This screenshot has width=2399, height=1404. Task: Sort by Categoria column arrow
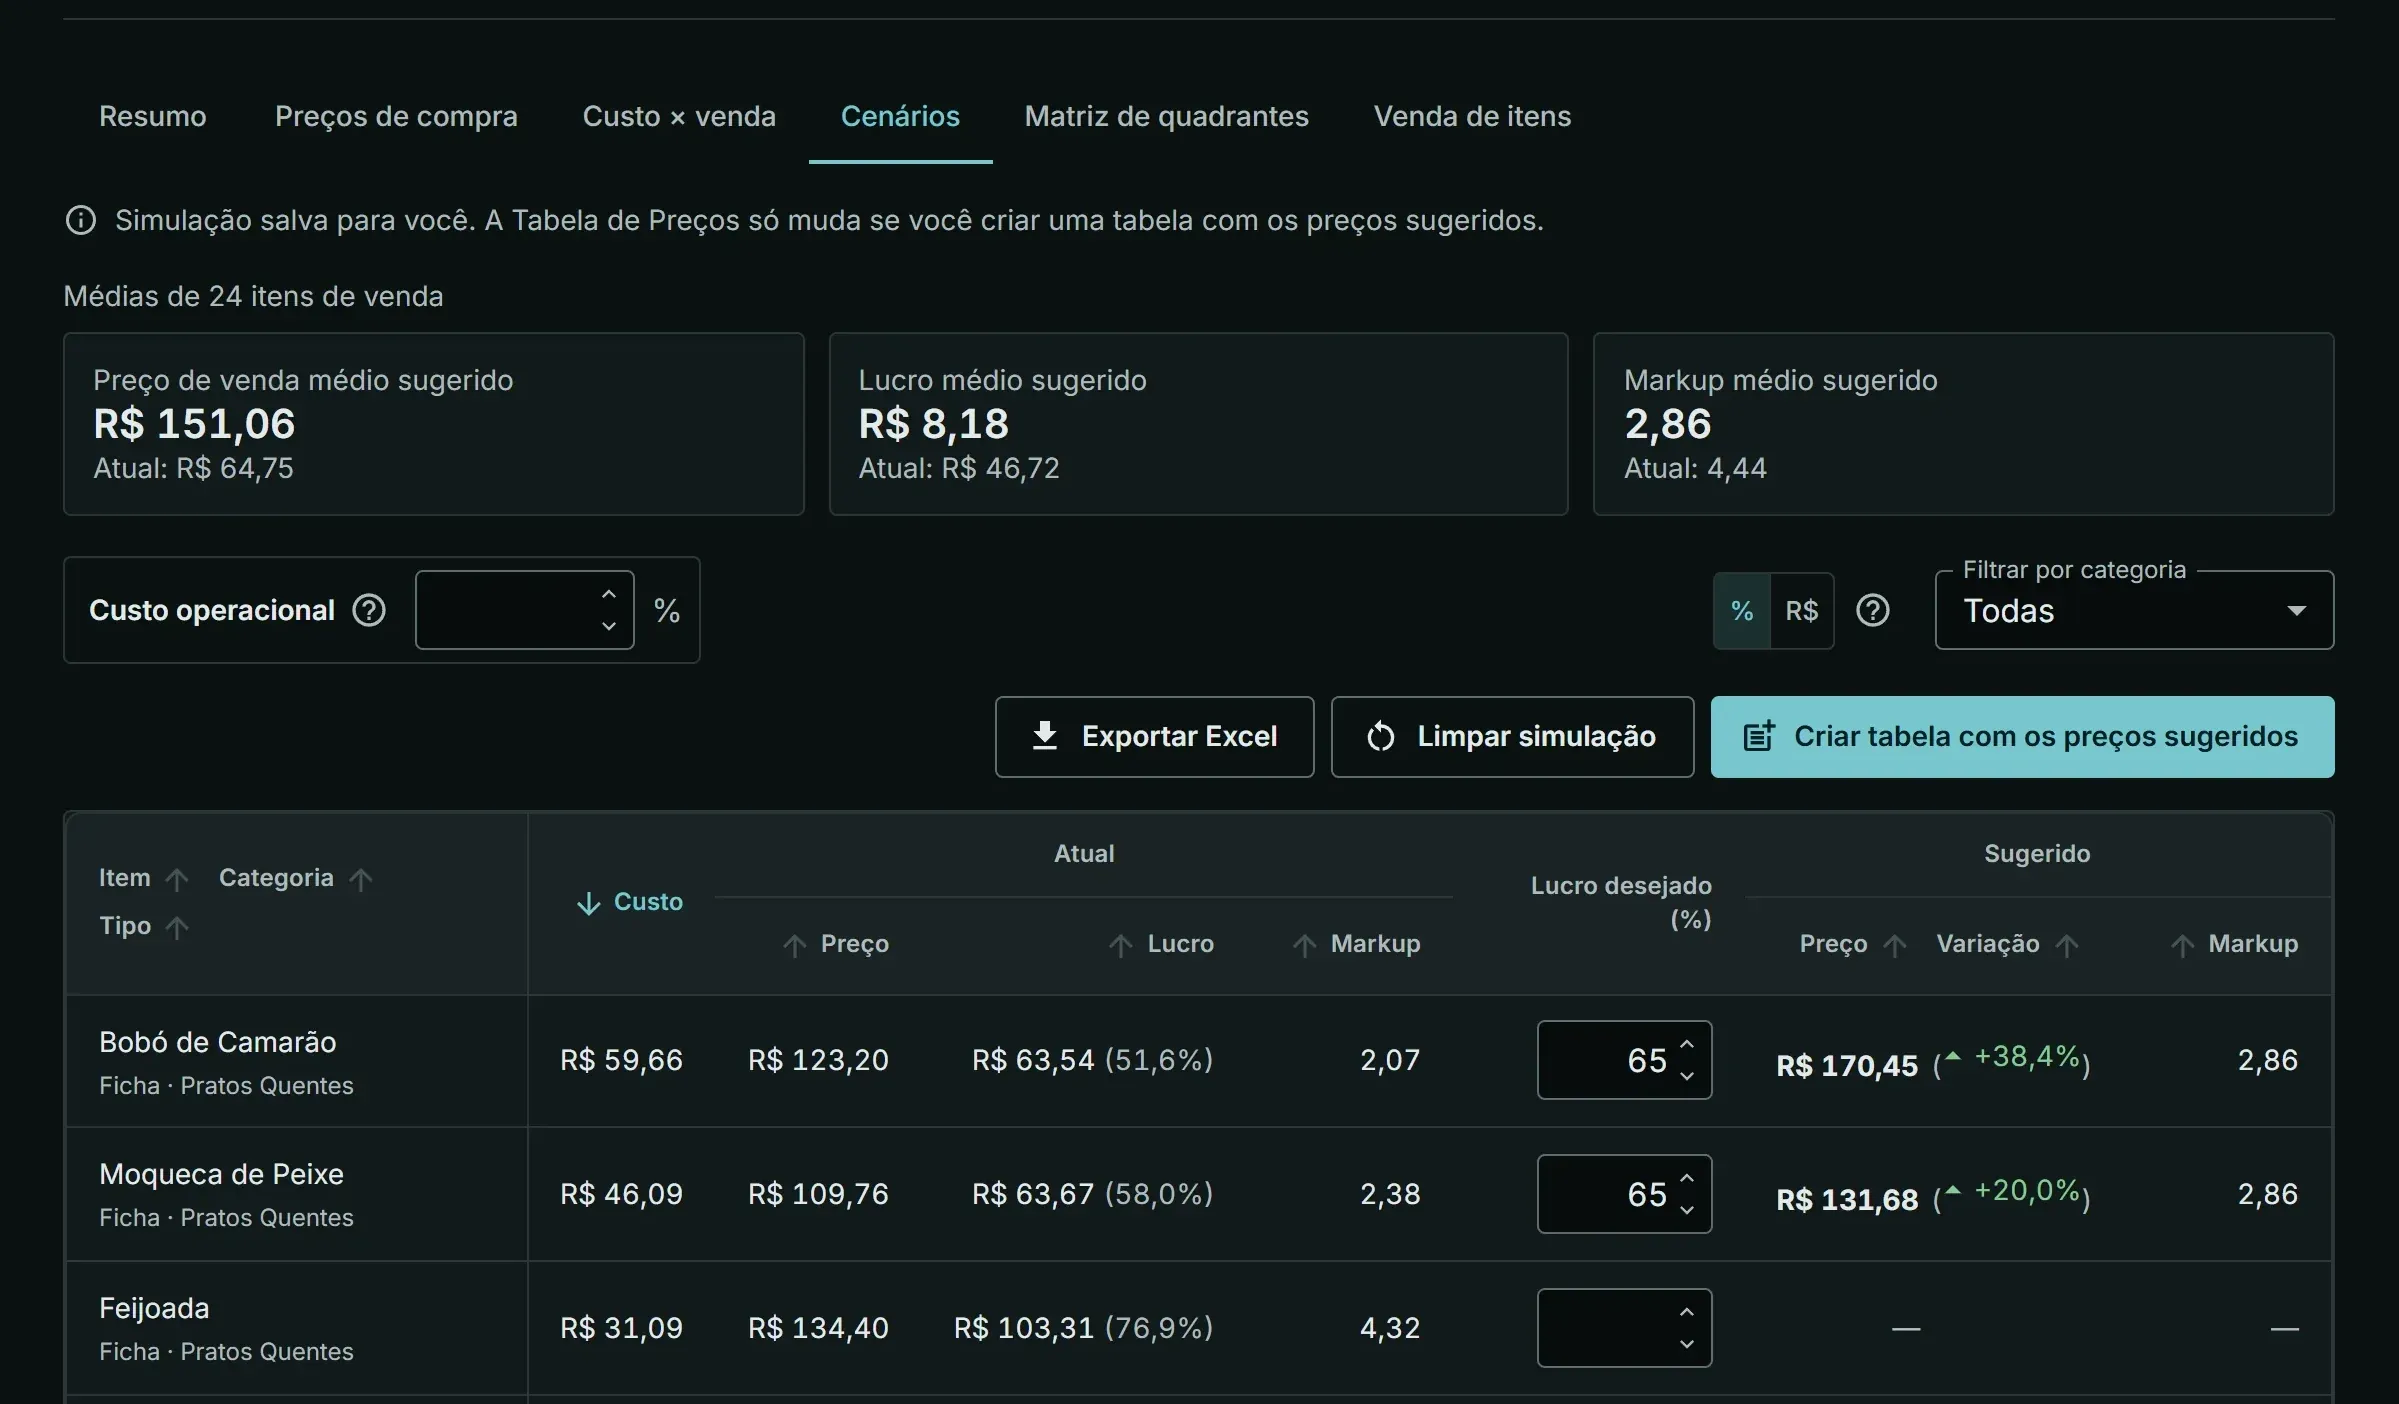361,879
